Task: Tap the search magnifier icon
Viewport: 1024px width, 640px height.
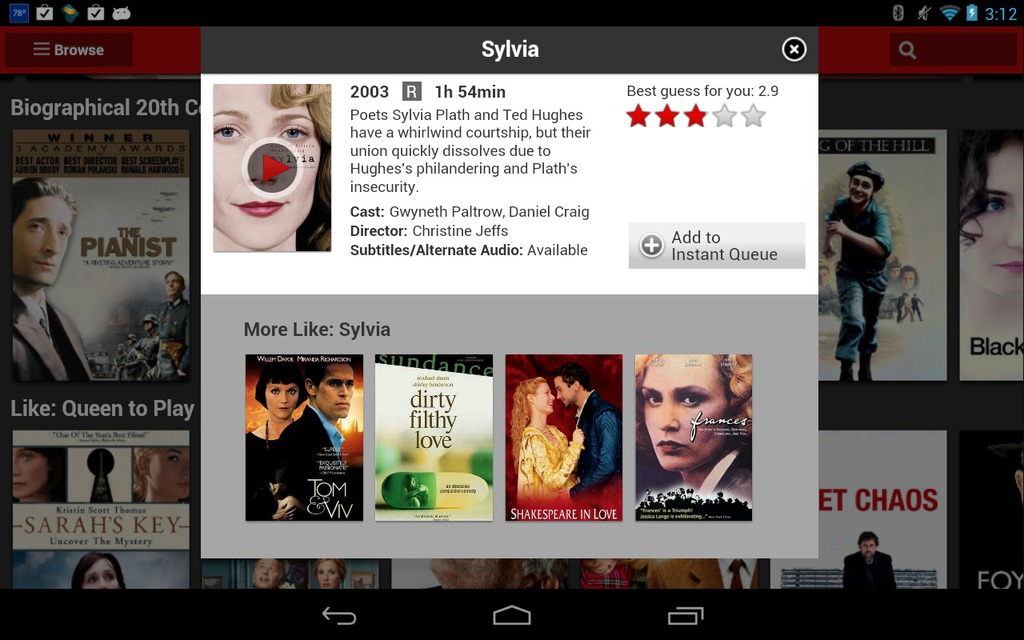Action: coord(906,50)
